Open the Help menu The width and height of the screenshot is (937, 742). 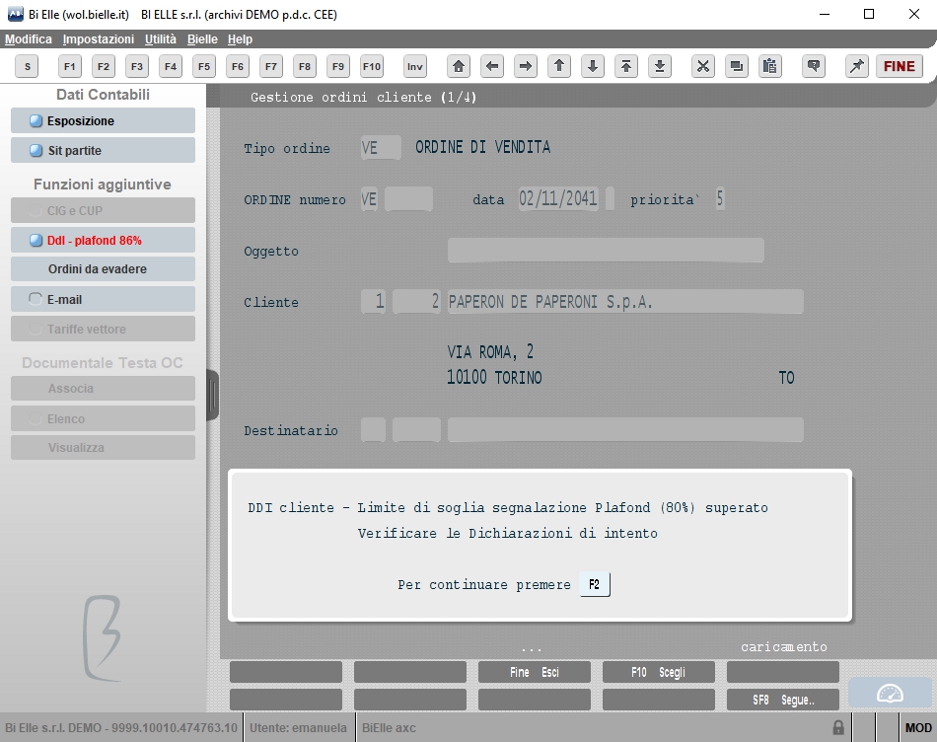click(240, 39)
